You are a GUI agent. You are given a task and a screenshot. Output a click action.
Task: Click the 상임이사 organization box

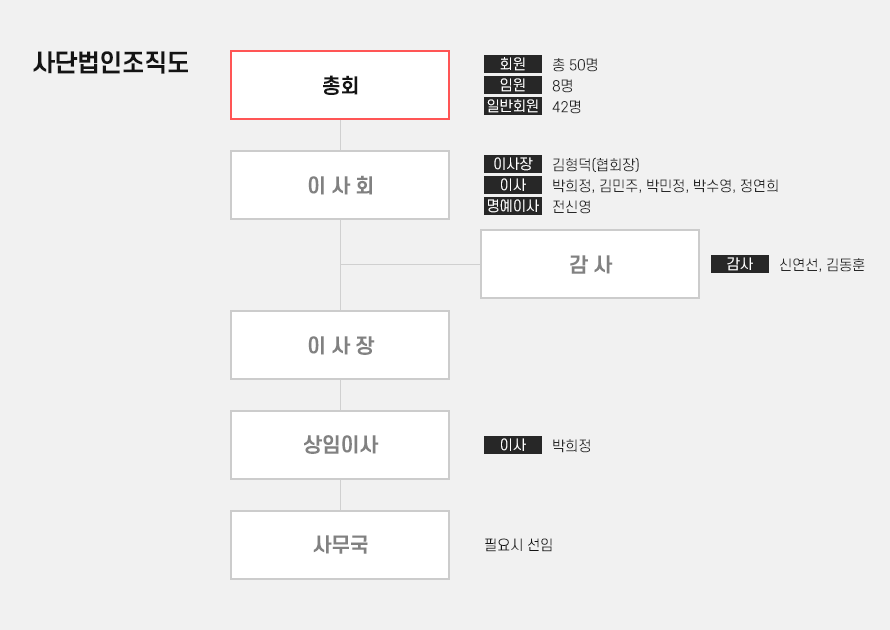point(340,445)
